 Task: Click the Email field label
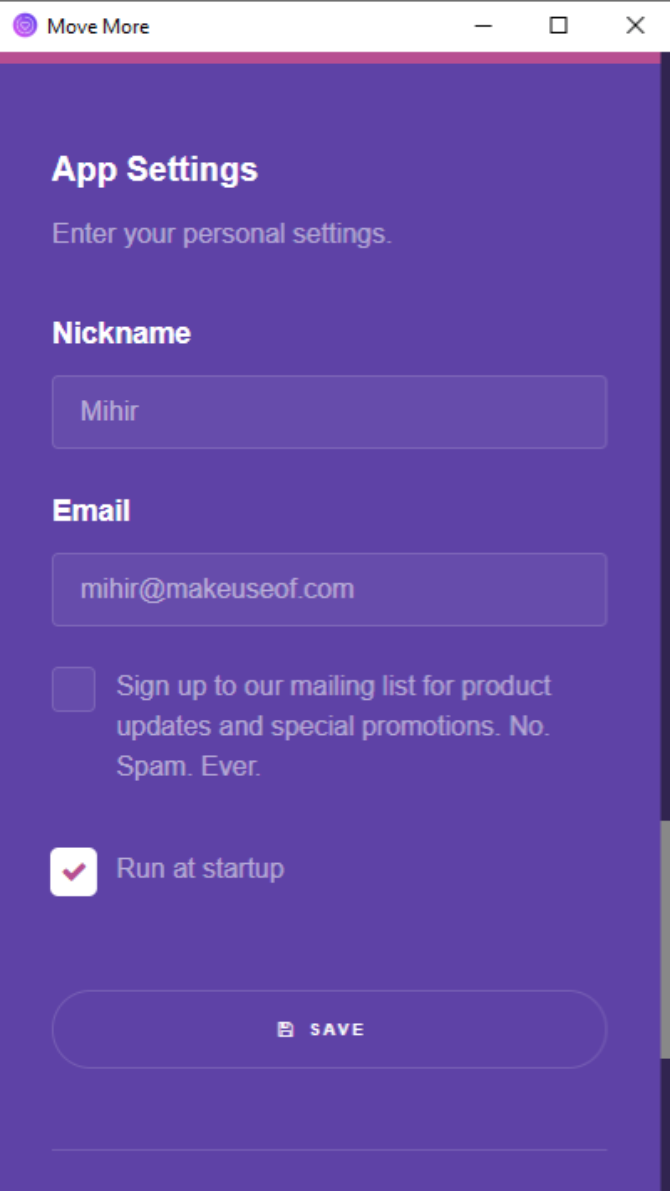91,511
